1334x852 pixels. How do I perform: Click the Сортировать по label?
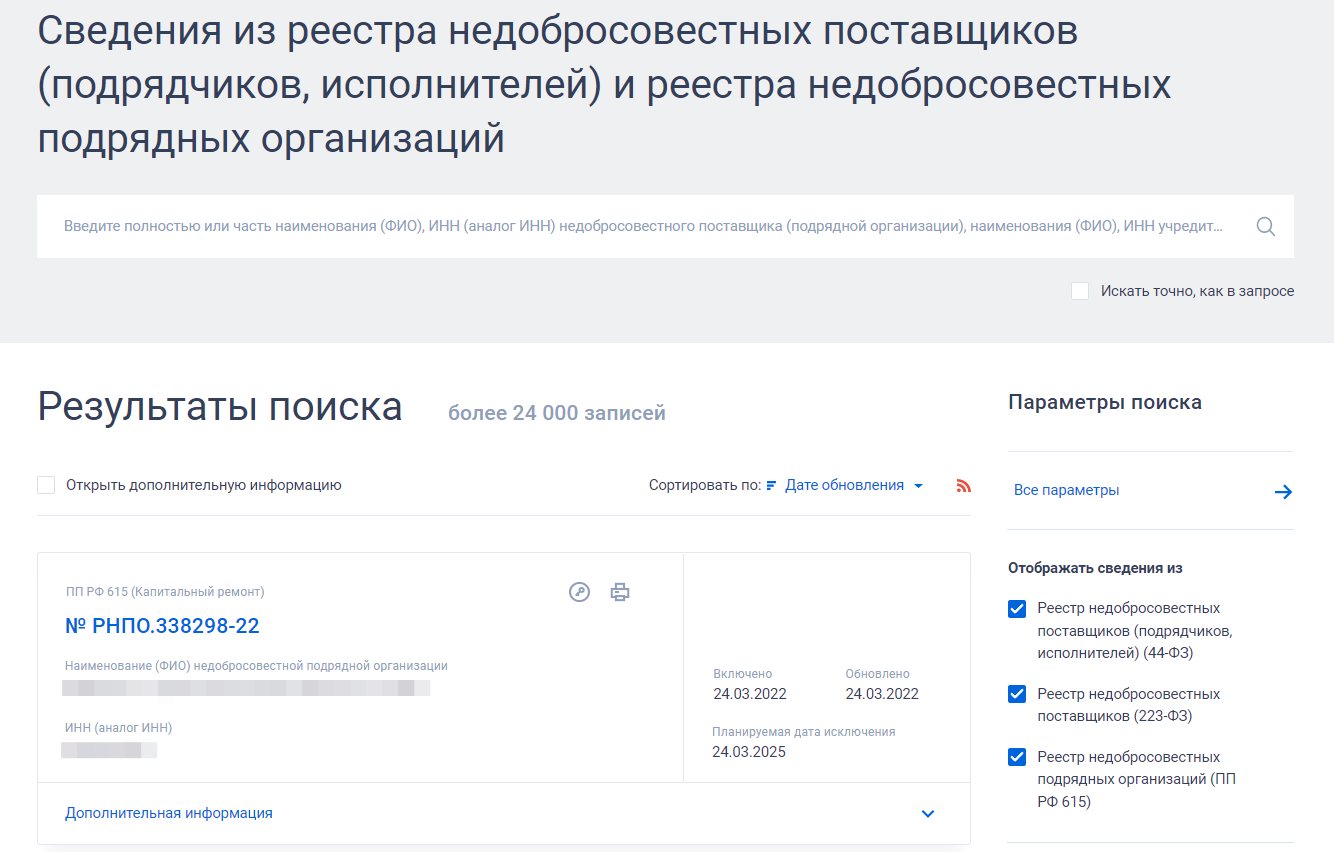(x=705, y=485)
